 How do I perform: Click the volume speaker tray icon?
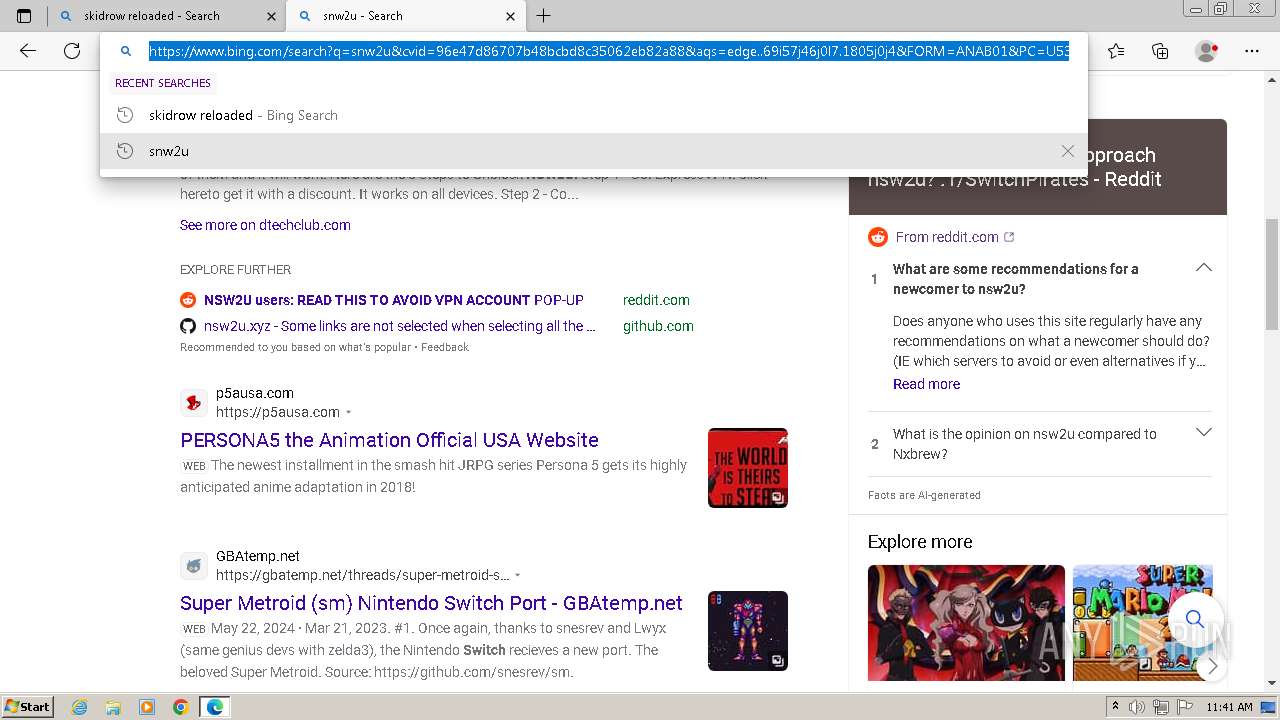[1138, 707]
